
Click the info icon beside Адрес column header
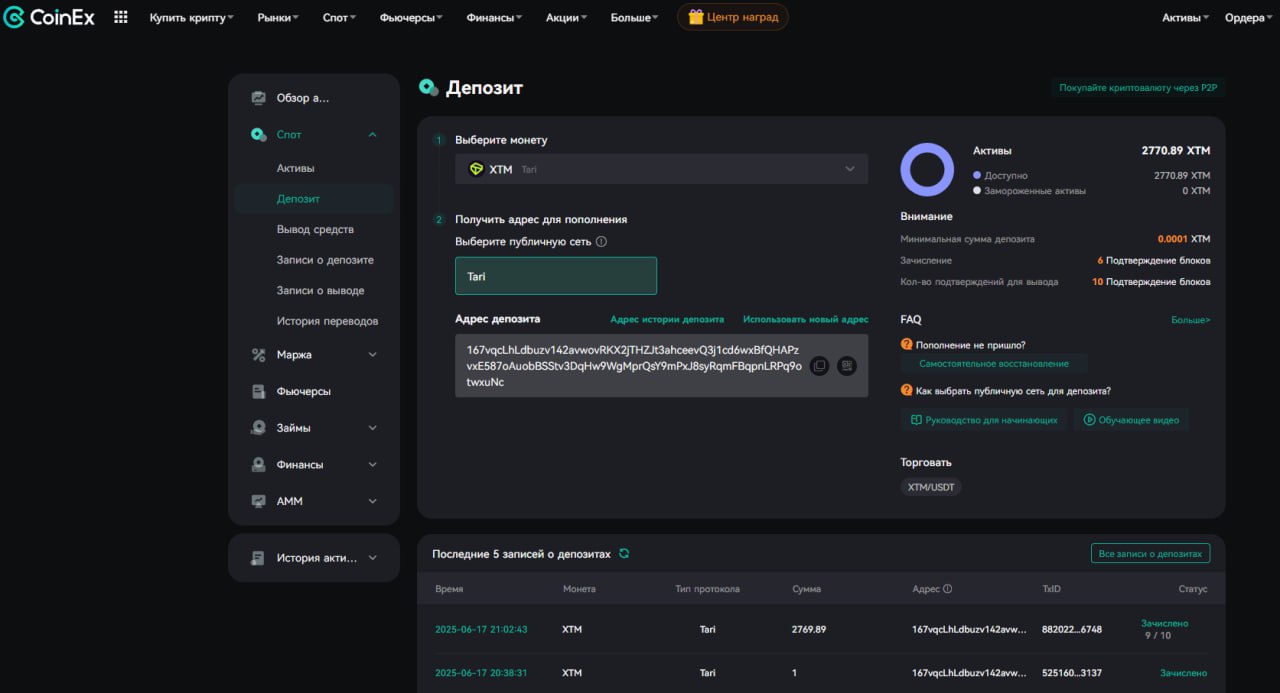[947, 589]
